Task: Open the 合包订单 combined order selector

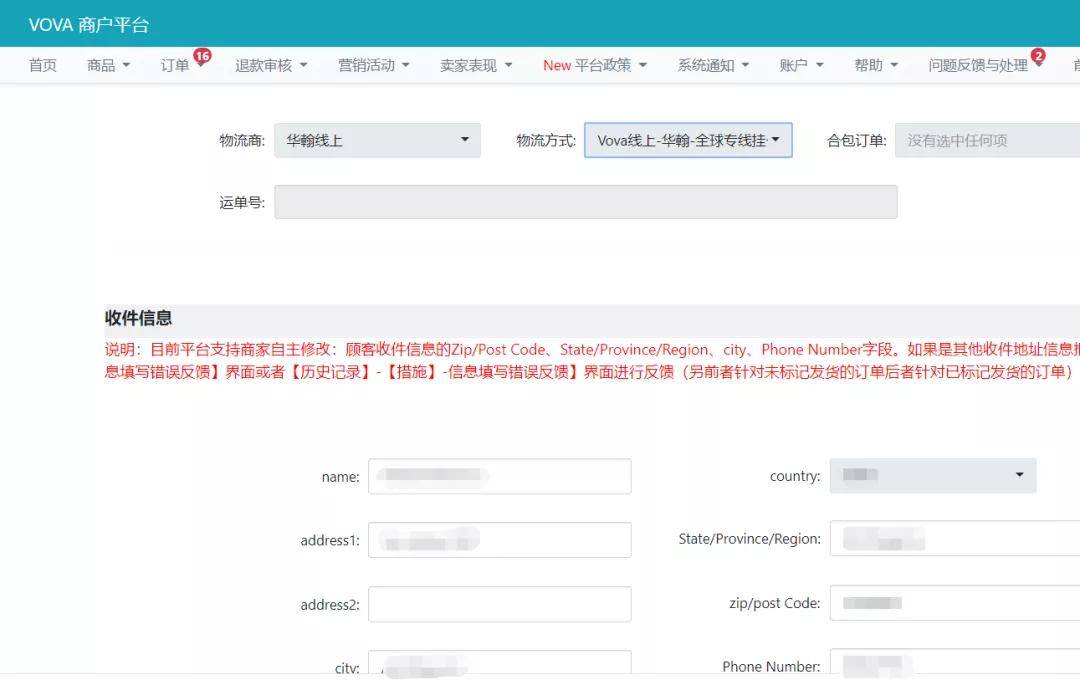Action: pos(987,140)
